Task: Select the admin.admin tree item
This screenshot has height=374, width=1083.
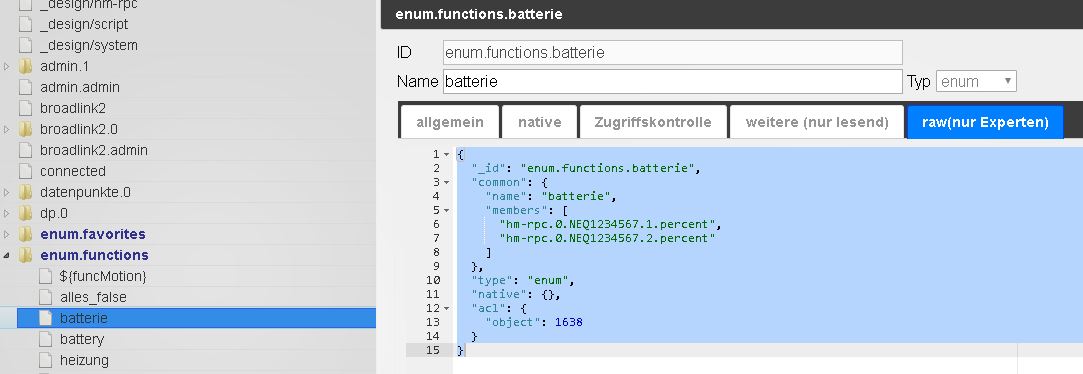Action: coord(80,87)
